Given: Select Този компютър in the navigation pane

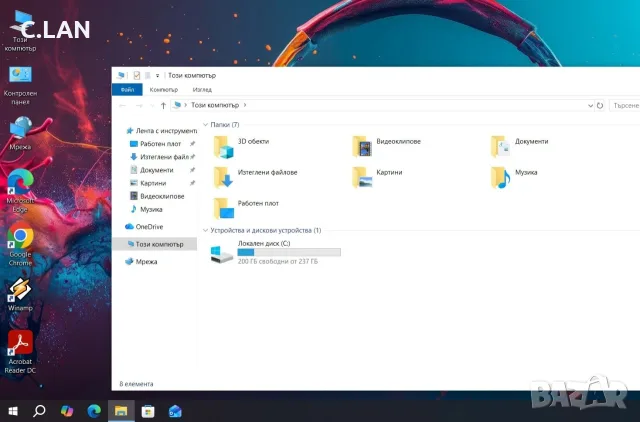Looking at the screenshot, I should pyautogui.click(x=155, y=244).
